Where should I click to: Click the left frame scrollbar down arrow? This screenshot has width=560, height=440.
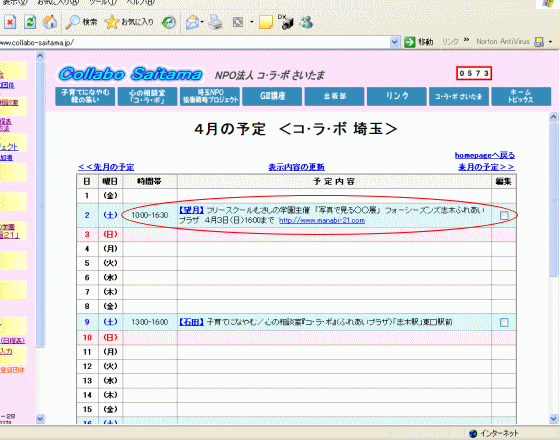40,419
